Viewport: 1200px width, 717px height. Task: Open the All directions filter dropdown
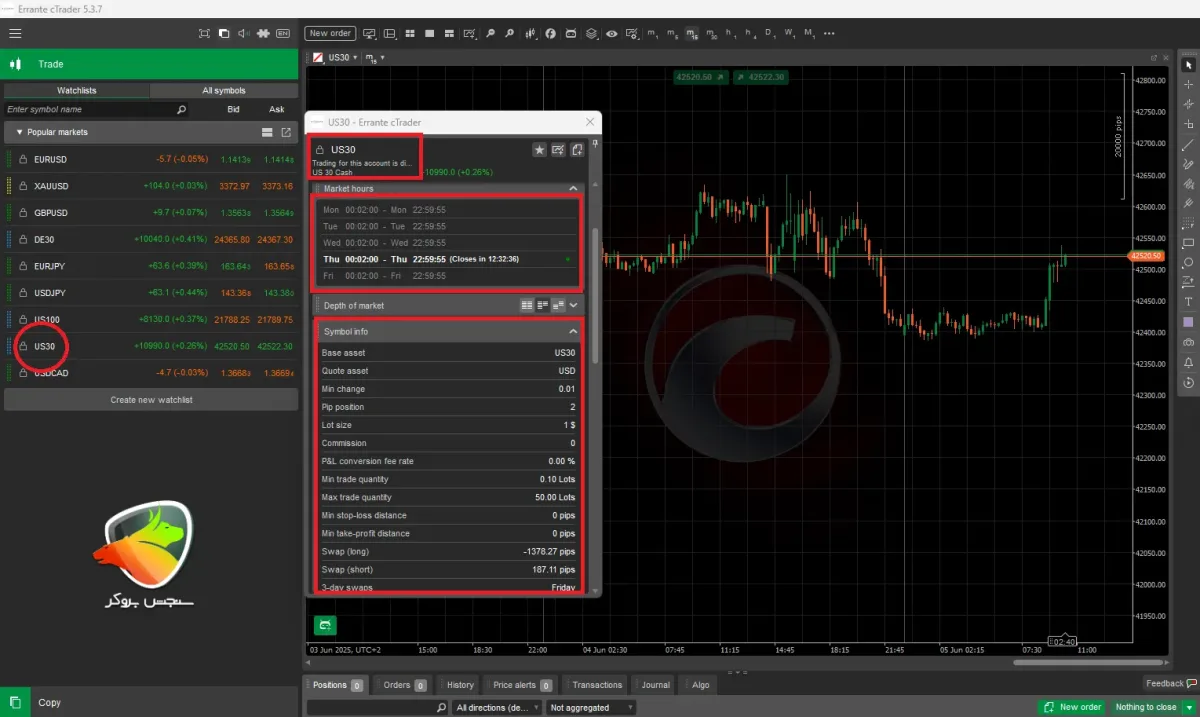pos(496,707)
